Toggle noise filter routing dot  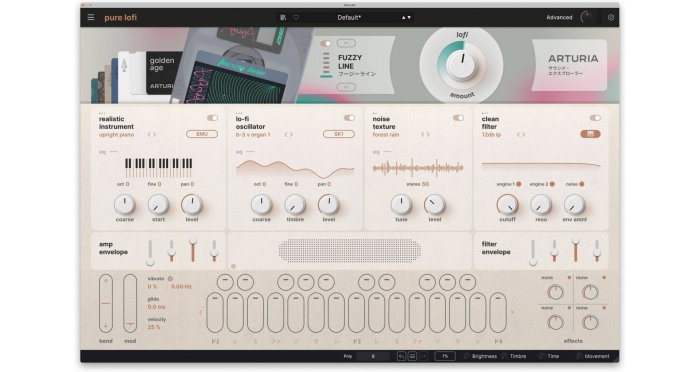(582, 184)
